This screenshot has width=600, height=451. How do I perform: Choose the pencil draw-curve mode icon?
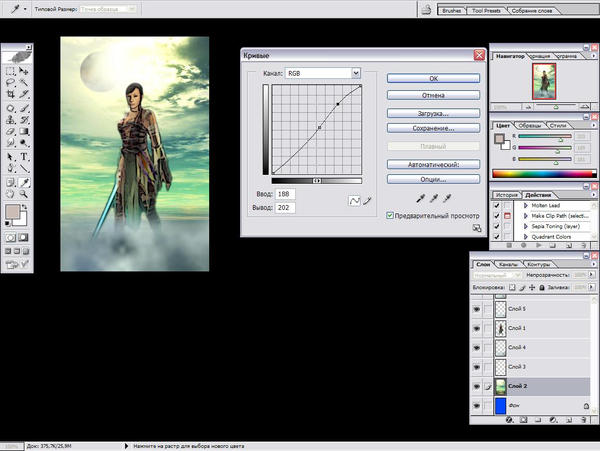[367, 200]
